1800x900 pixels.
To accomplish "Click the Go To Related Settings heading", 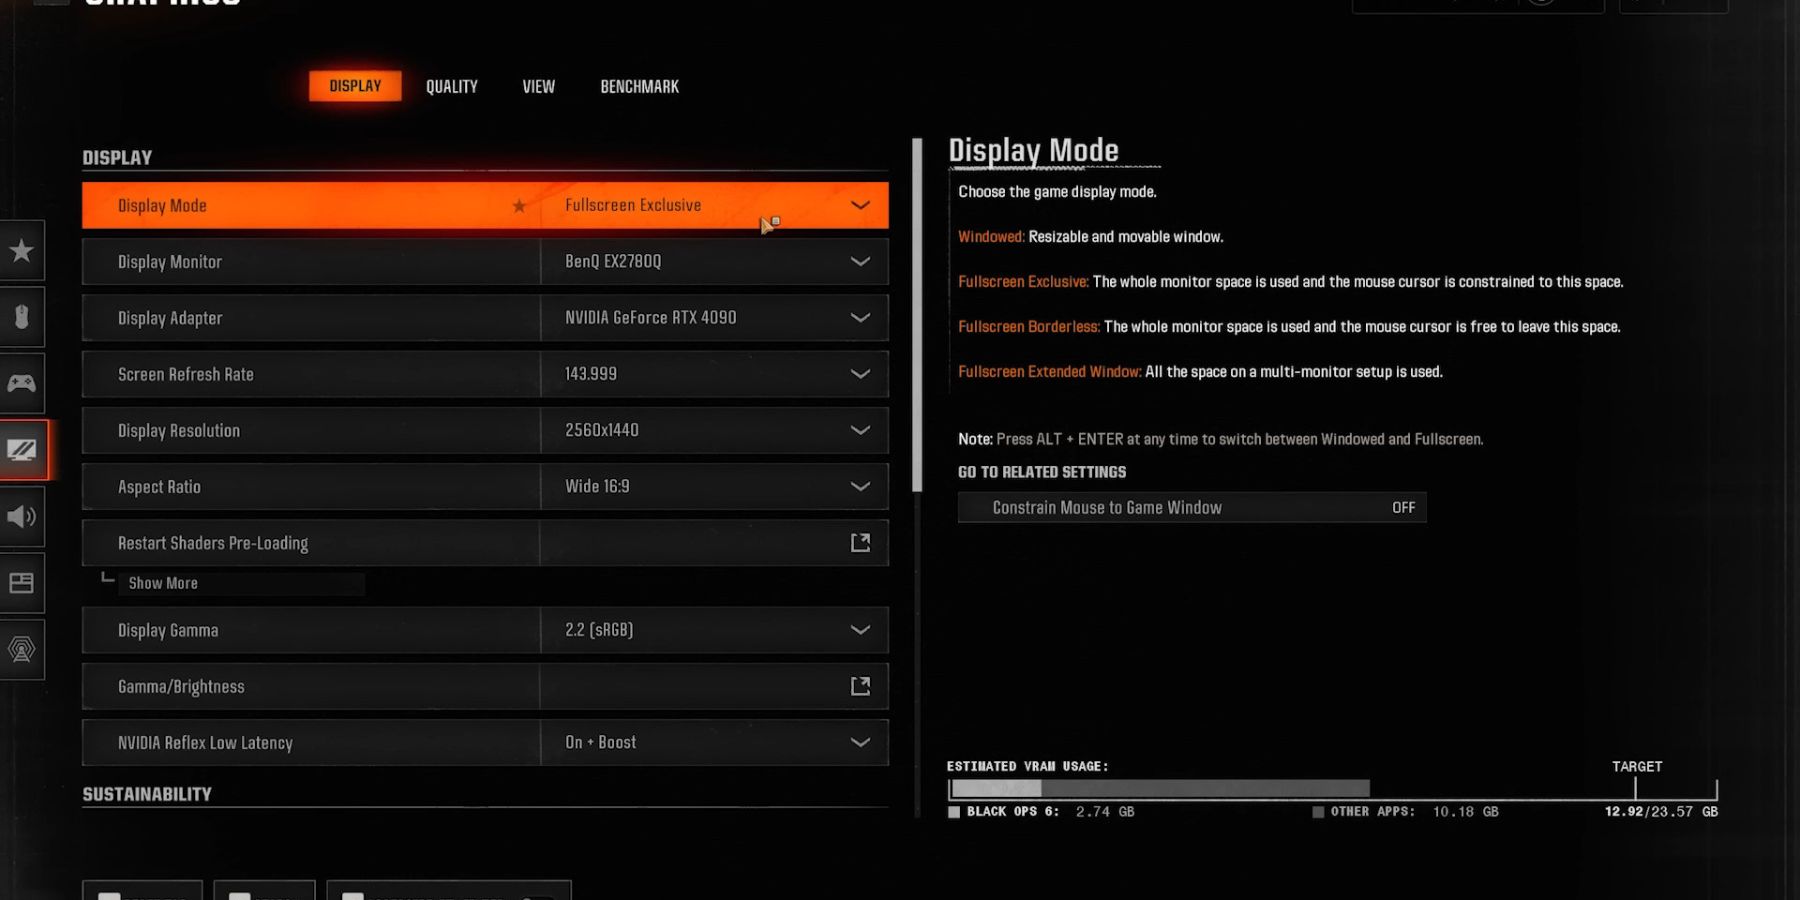I will [x=1042, y=472].
